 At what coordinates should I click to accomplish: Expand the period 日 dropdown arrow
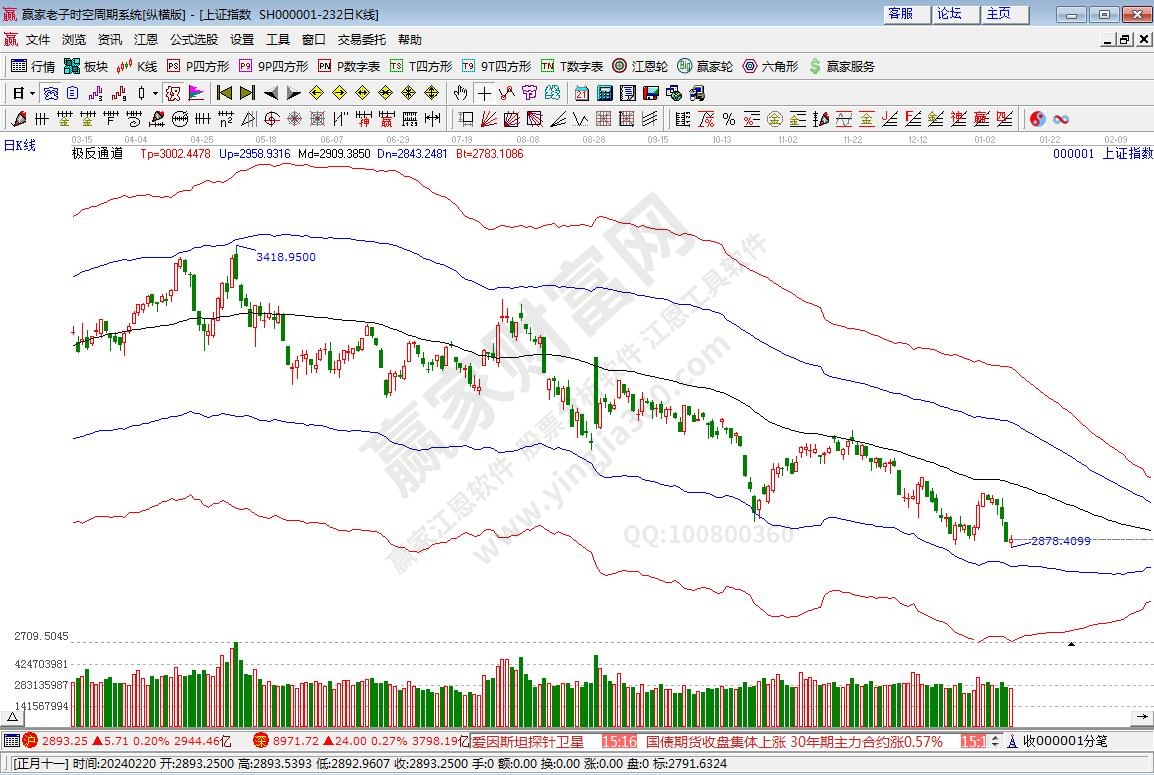(32, 93)
